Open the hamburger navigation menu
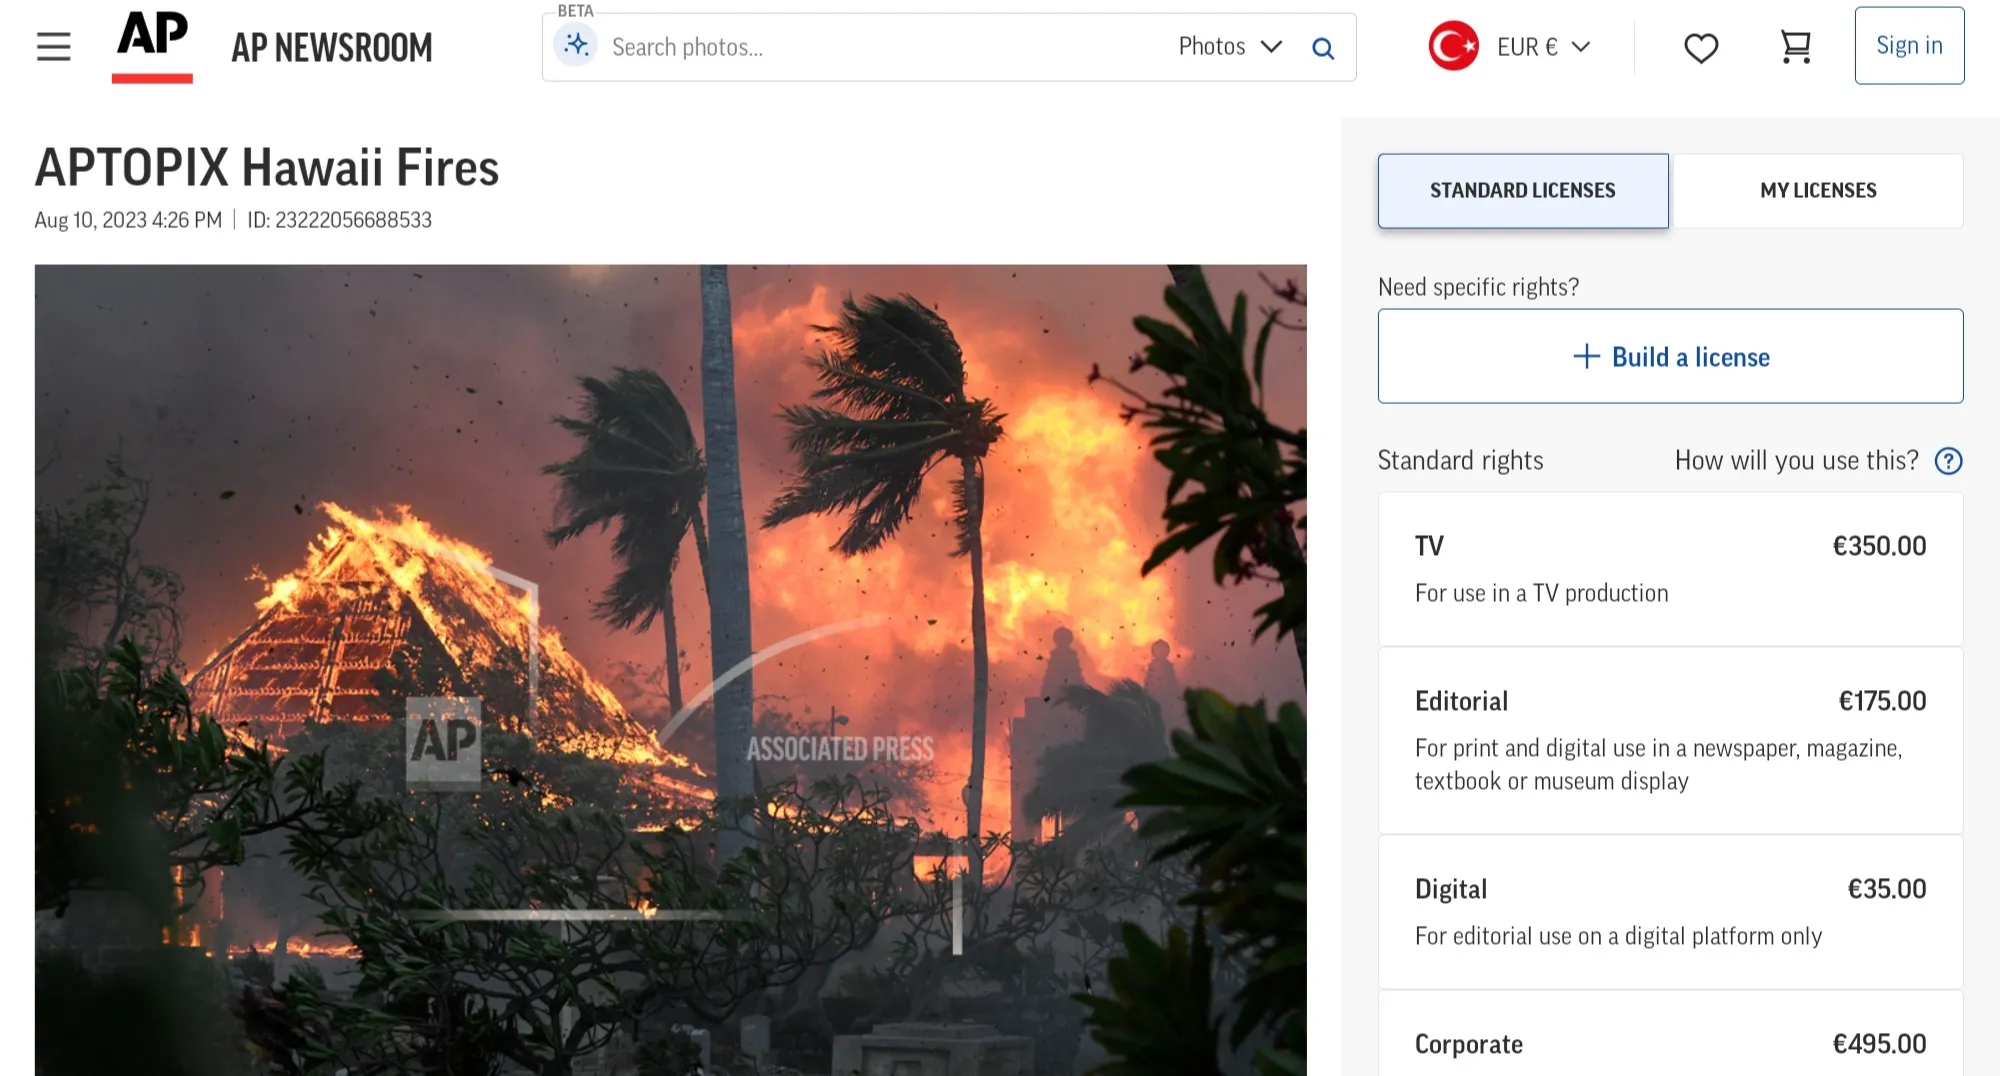Viewport: 2000px width, 1076px height. click(x=52, y=46)
